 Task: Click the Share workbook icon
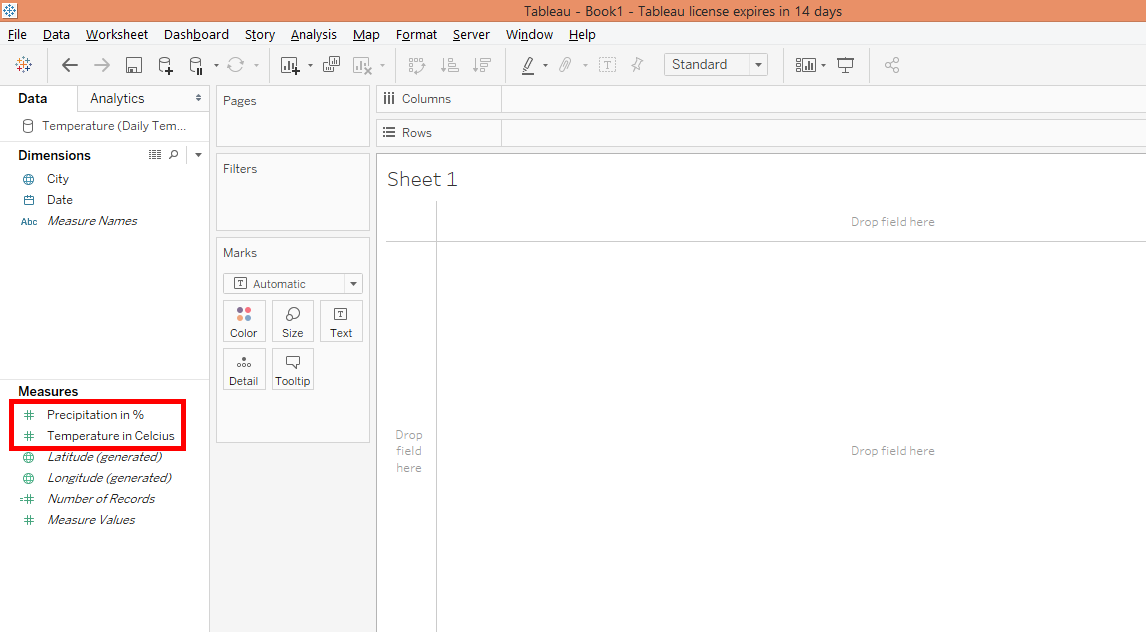892,65
